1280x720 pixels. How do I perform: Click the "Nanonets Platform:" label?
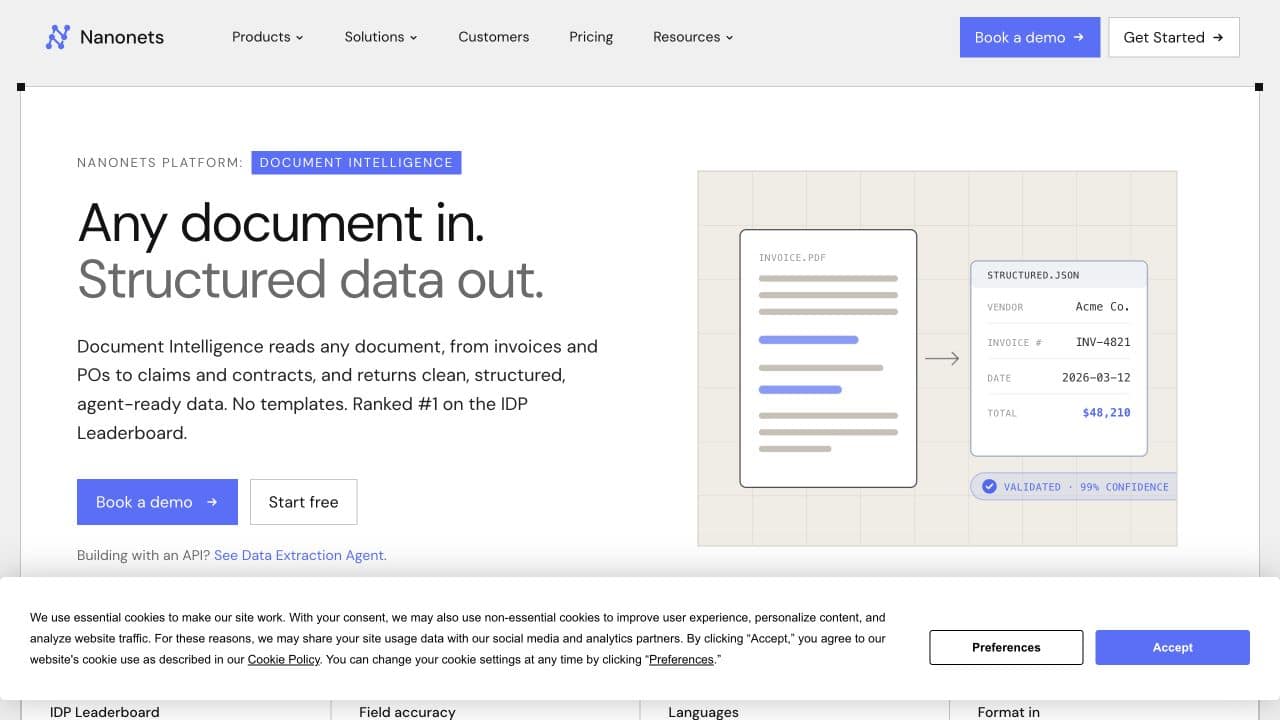pos(160,162)
